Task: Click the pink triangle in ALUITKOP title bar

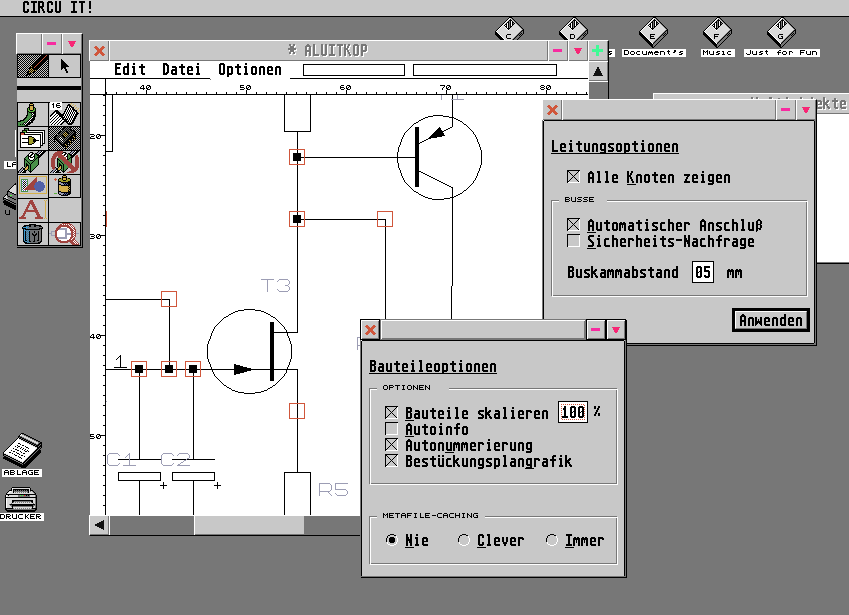Action: click(x=578, y=51)
